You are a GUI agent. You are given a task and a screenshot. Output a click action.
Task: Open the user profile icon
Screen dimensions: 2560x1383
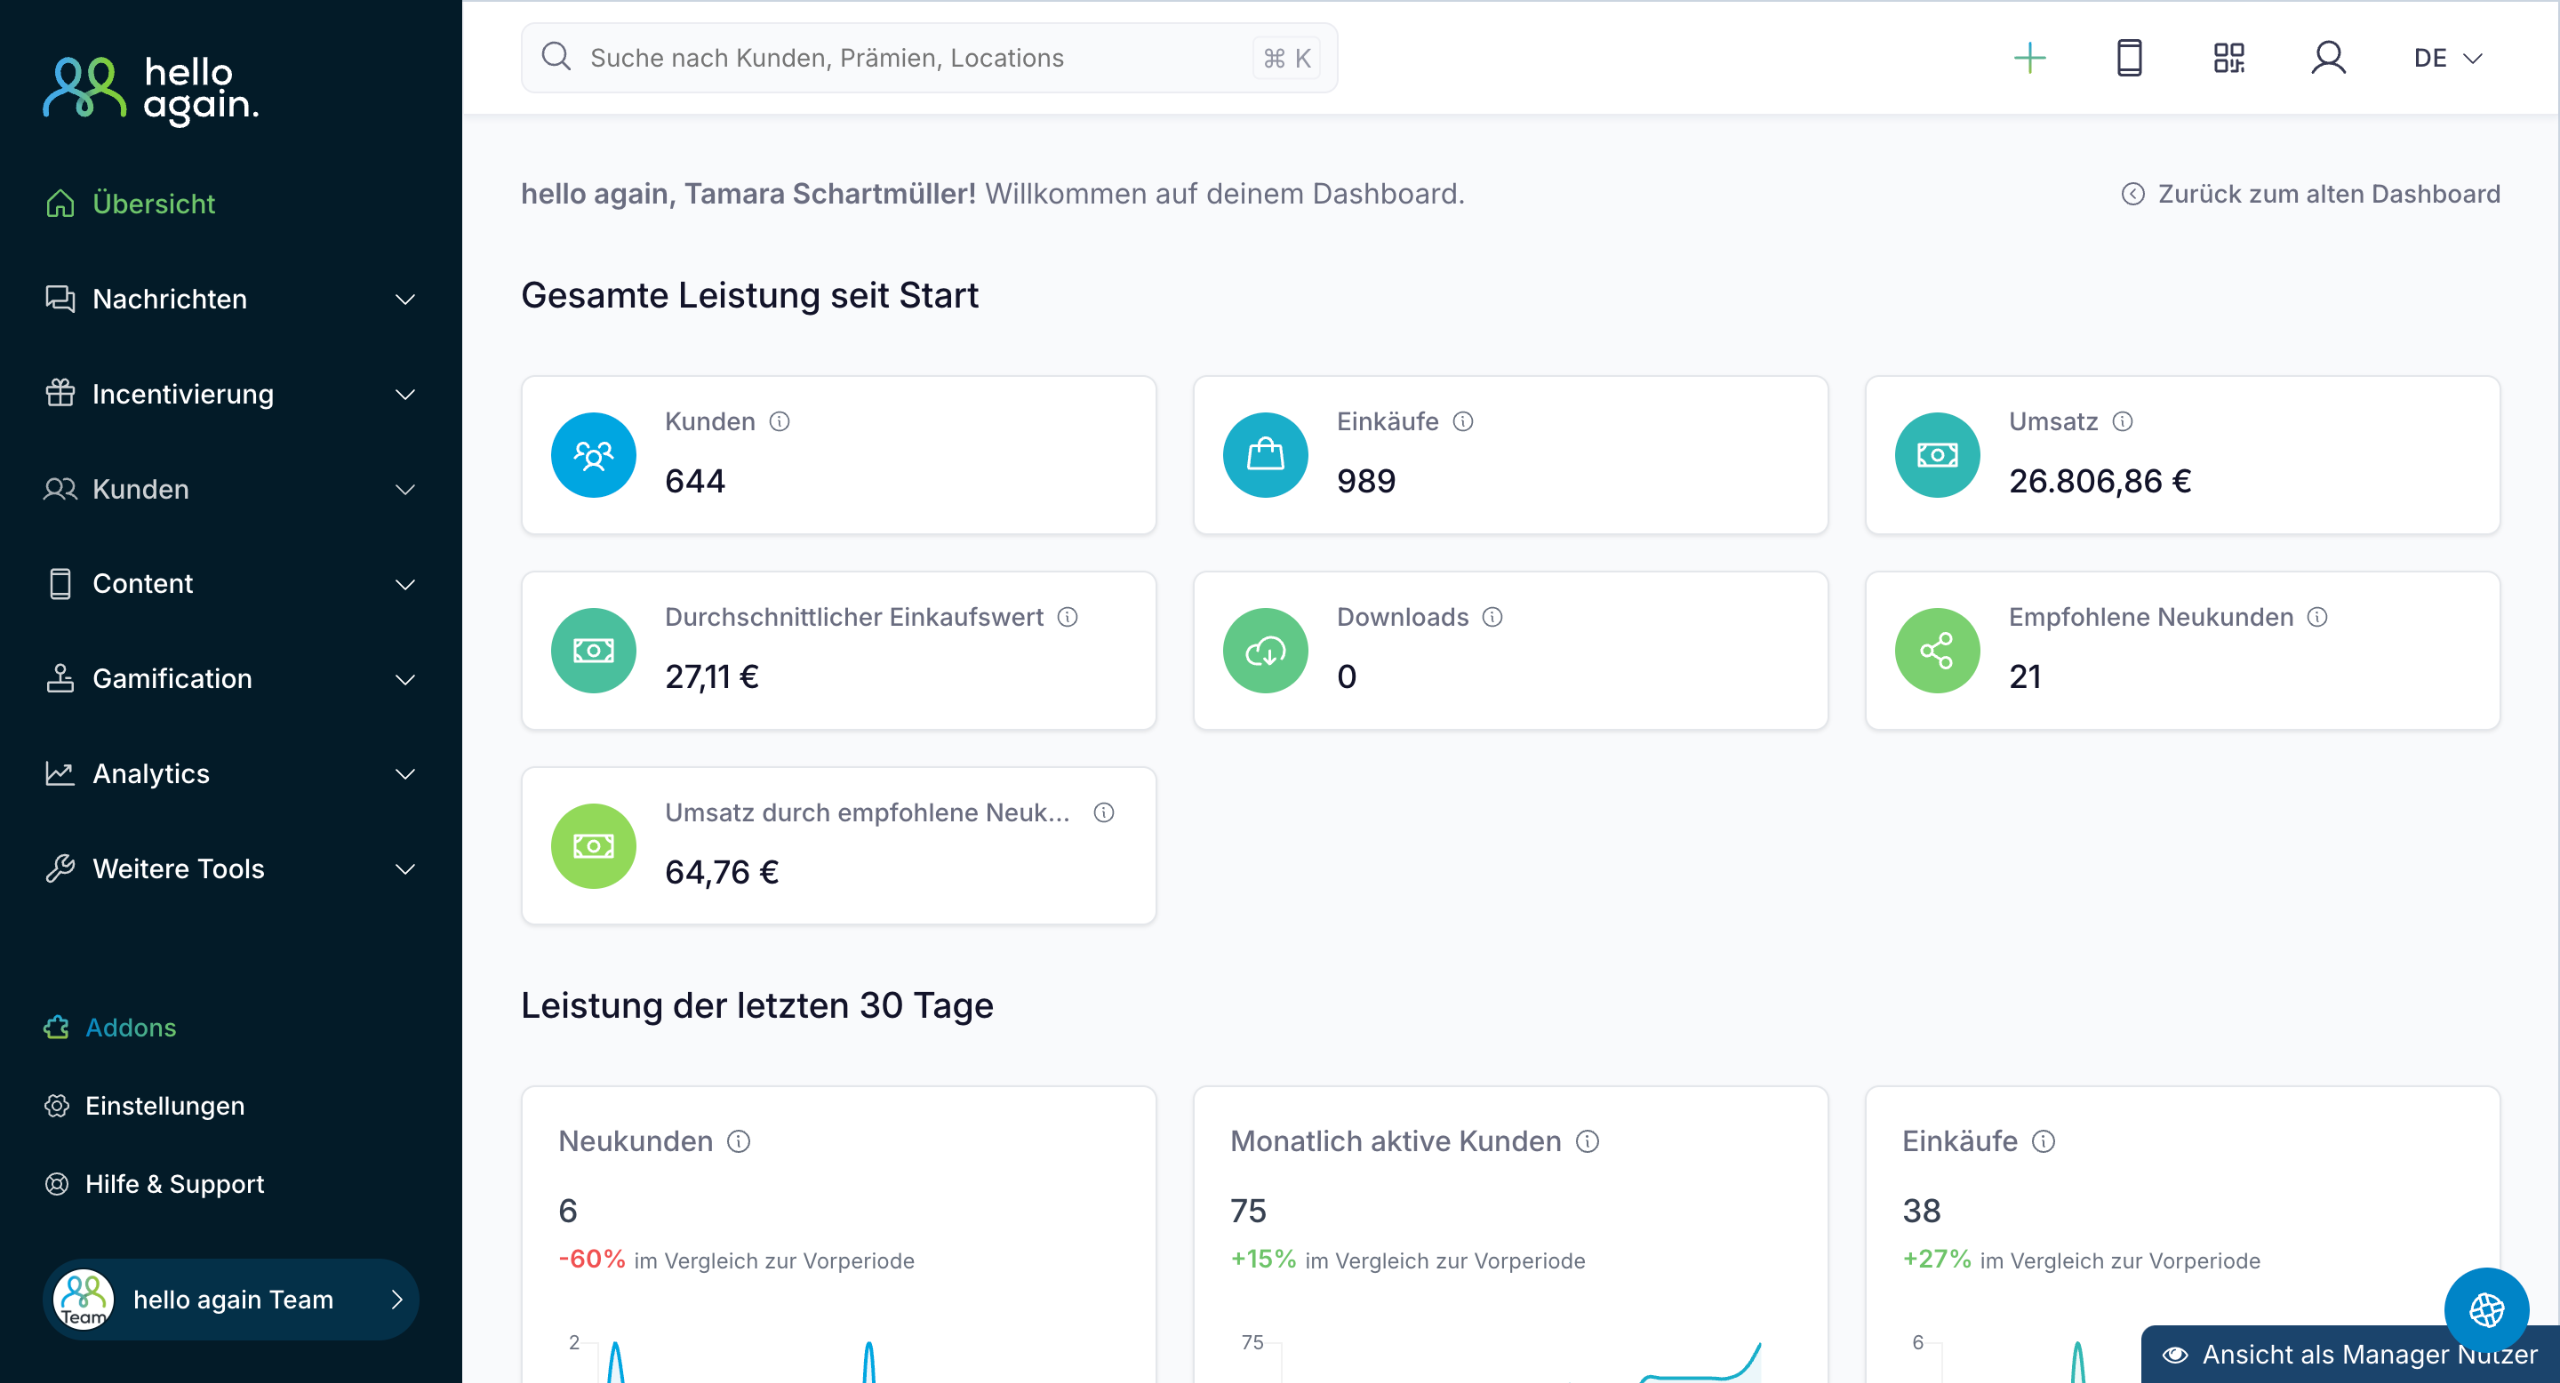pos(2328,58)
